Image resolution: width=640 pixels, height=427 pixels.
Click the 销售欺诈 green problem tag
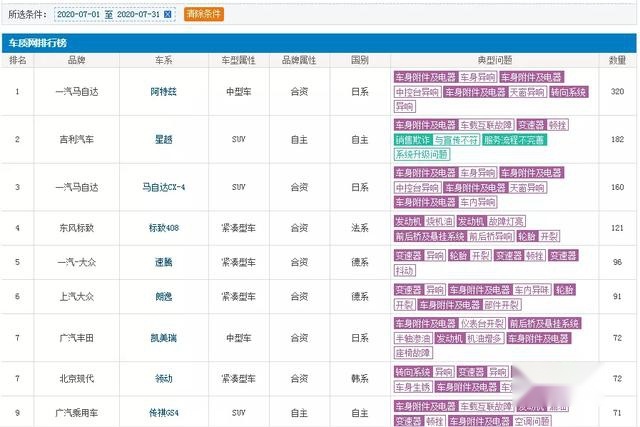(x=413, y=140)
